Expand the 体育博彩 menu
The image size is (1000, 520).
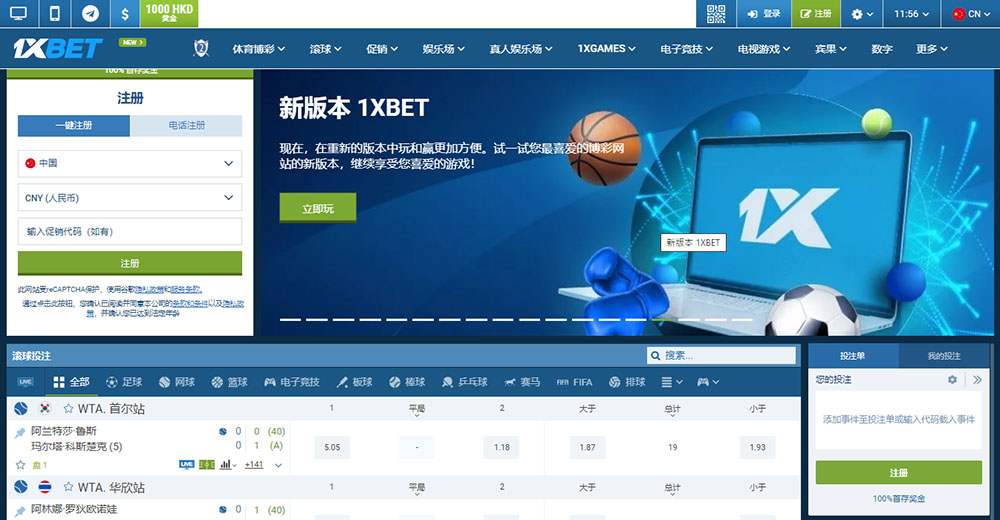tap(258, 48)
